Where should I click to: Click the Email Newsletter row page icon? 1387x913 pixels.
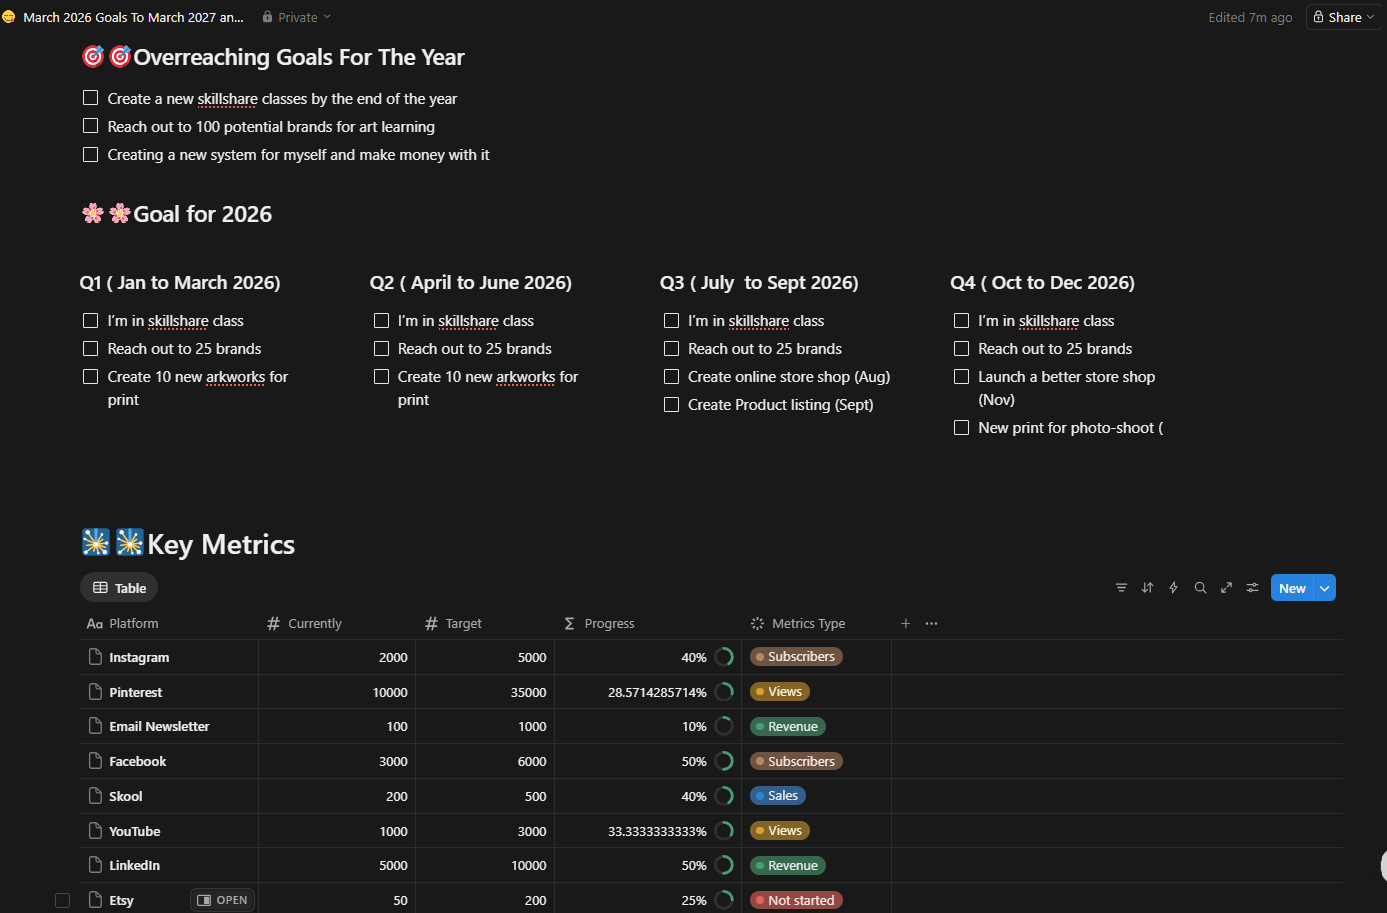[95, 726]
